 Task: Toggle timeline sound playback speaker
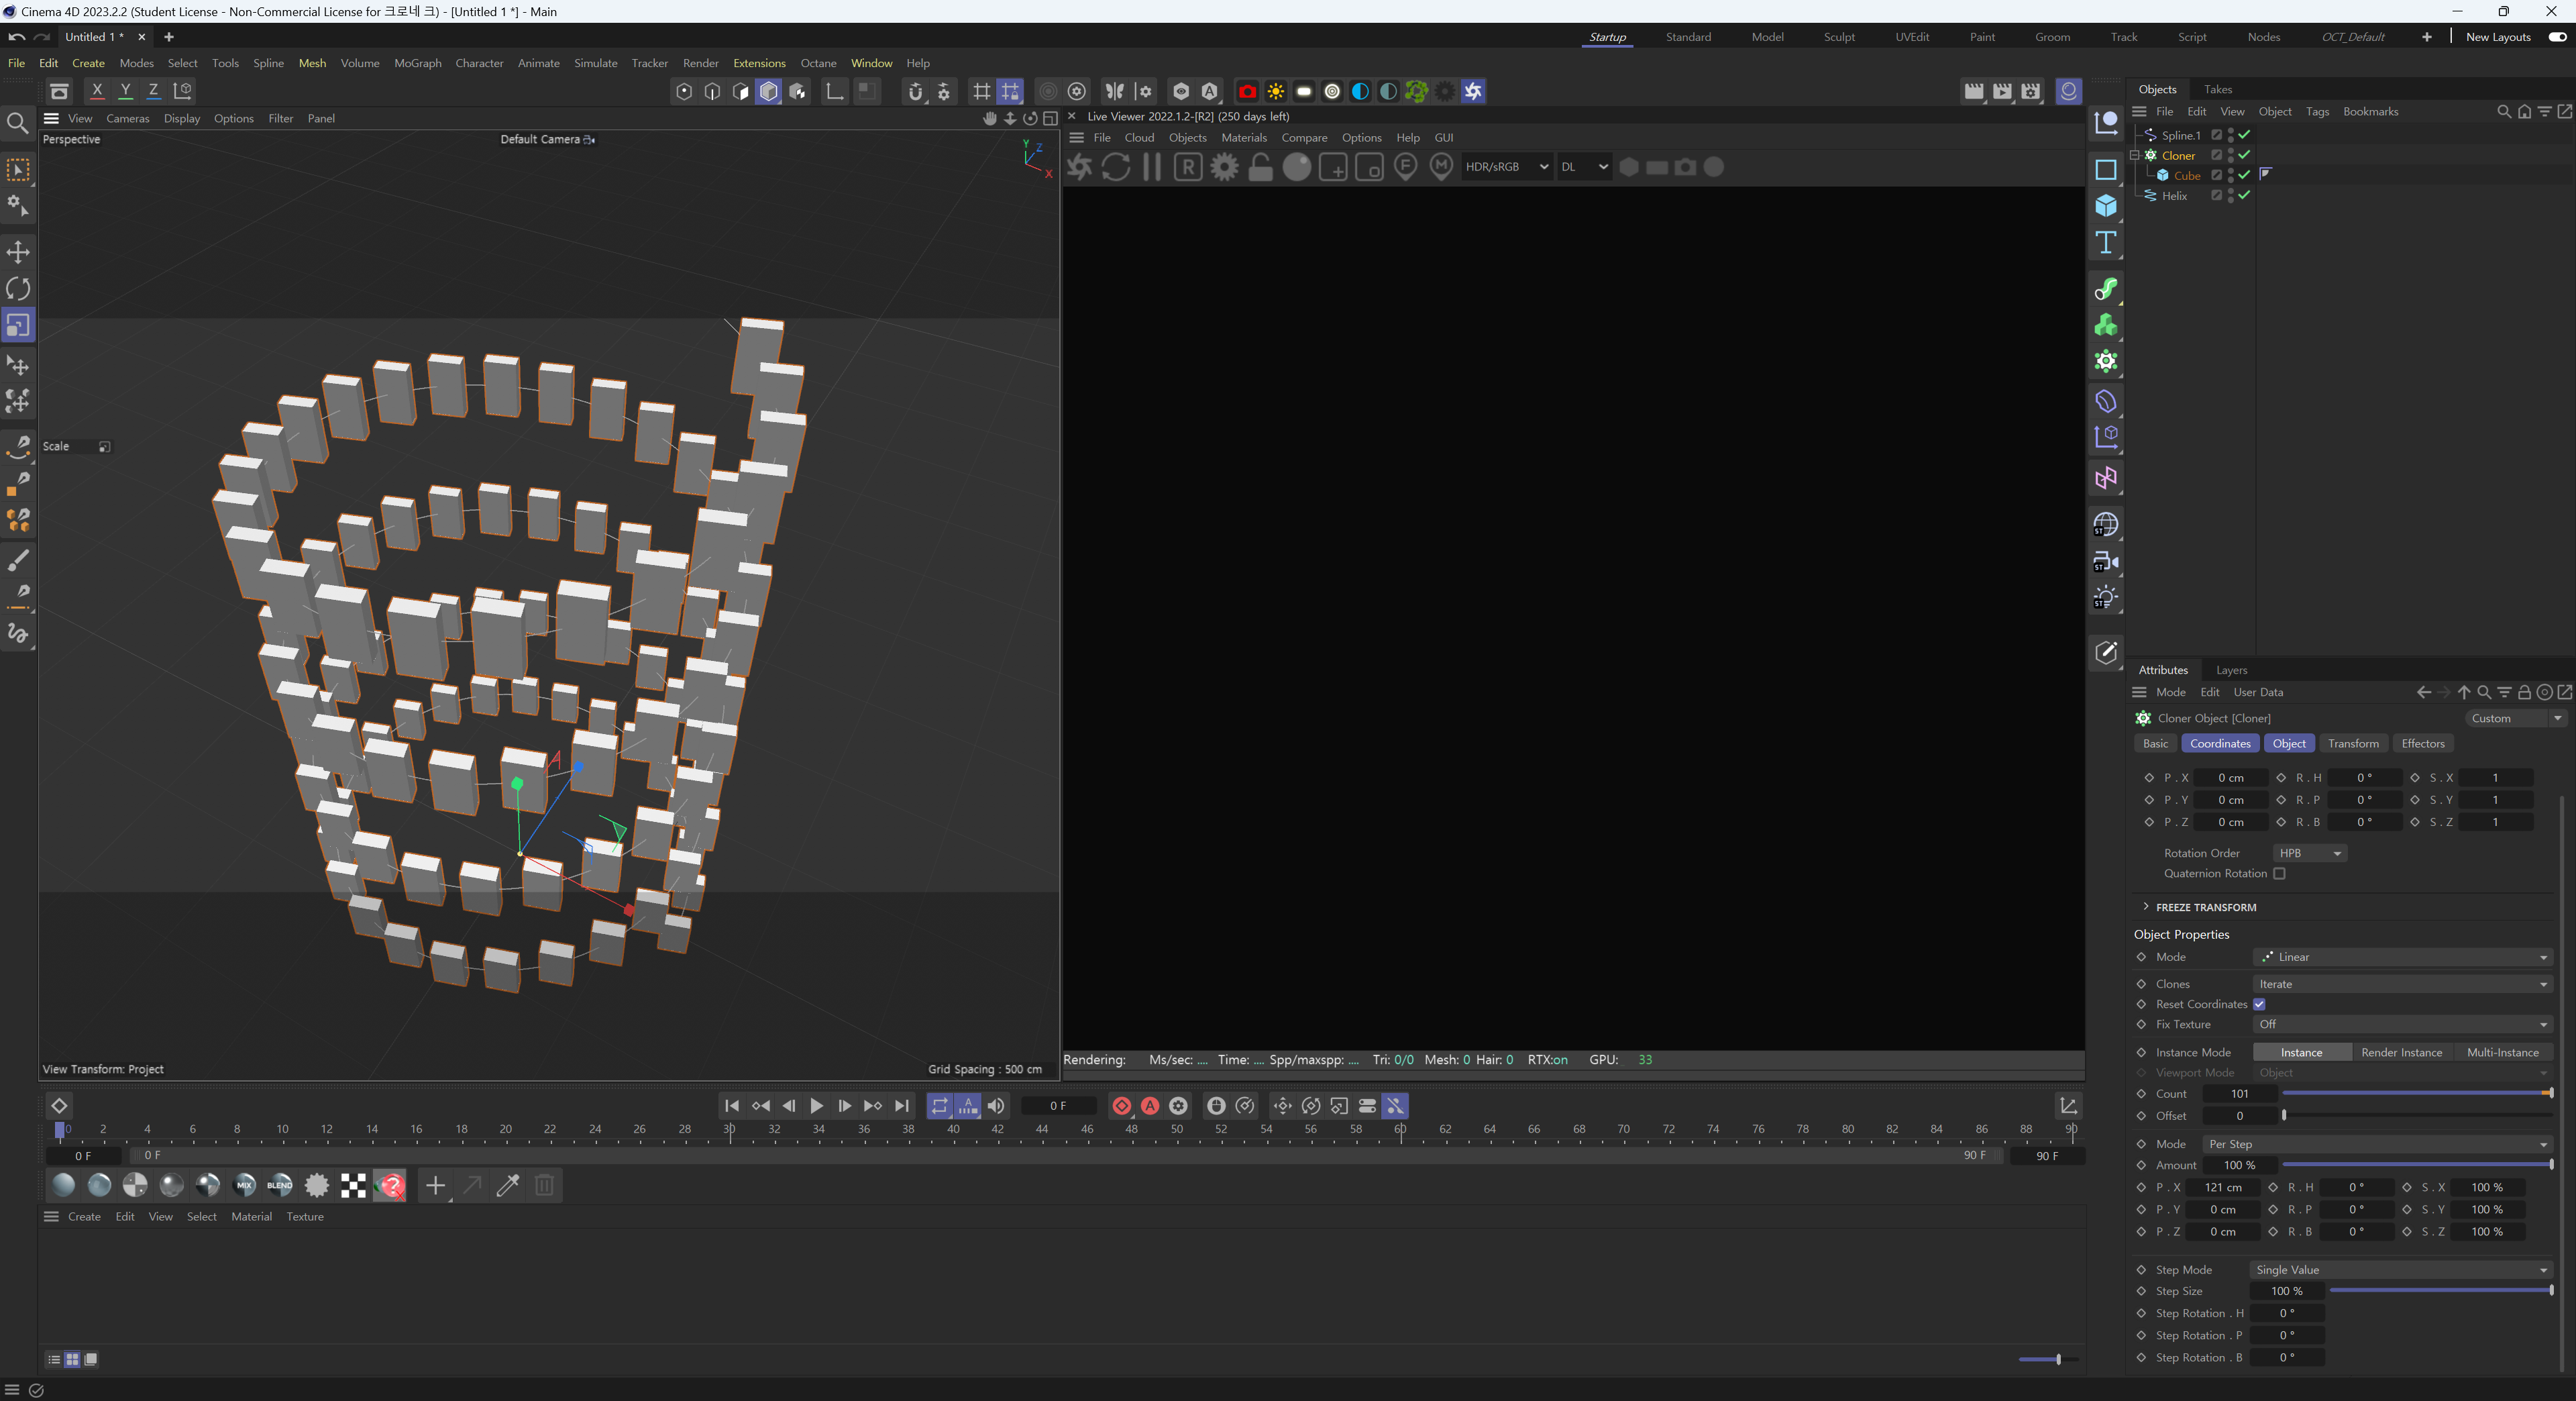click(996, 1105)
